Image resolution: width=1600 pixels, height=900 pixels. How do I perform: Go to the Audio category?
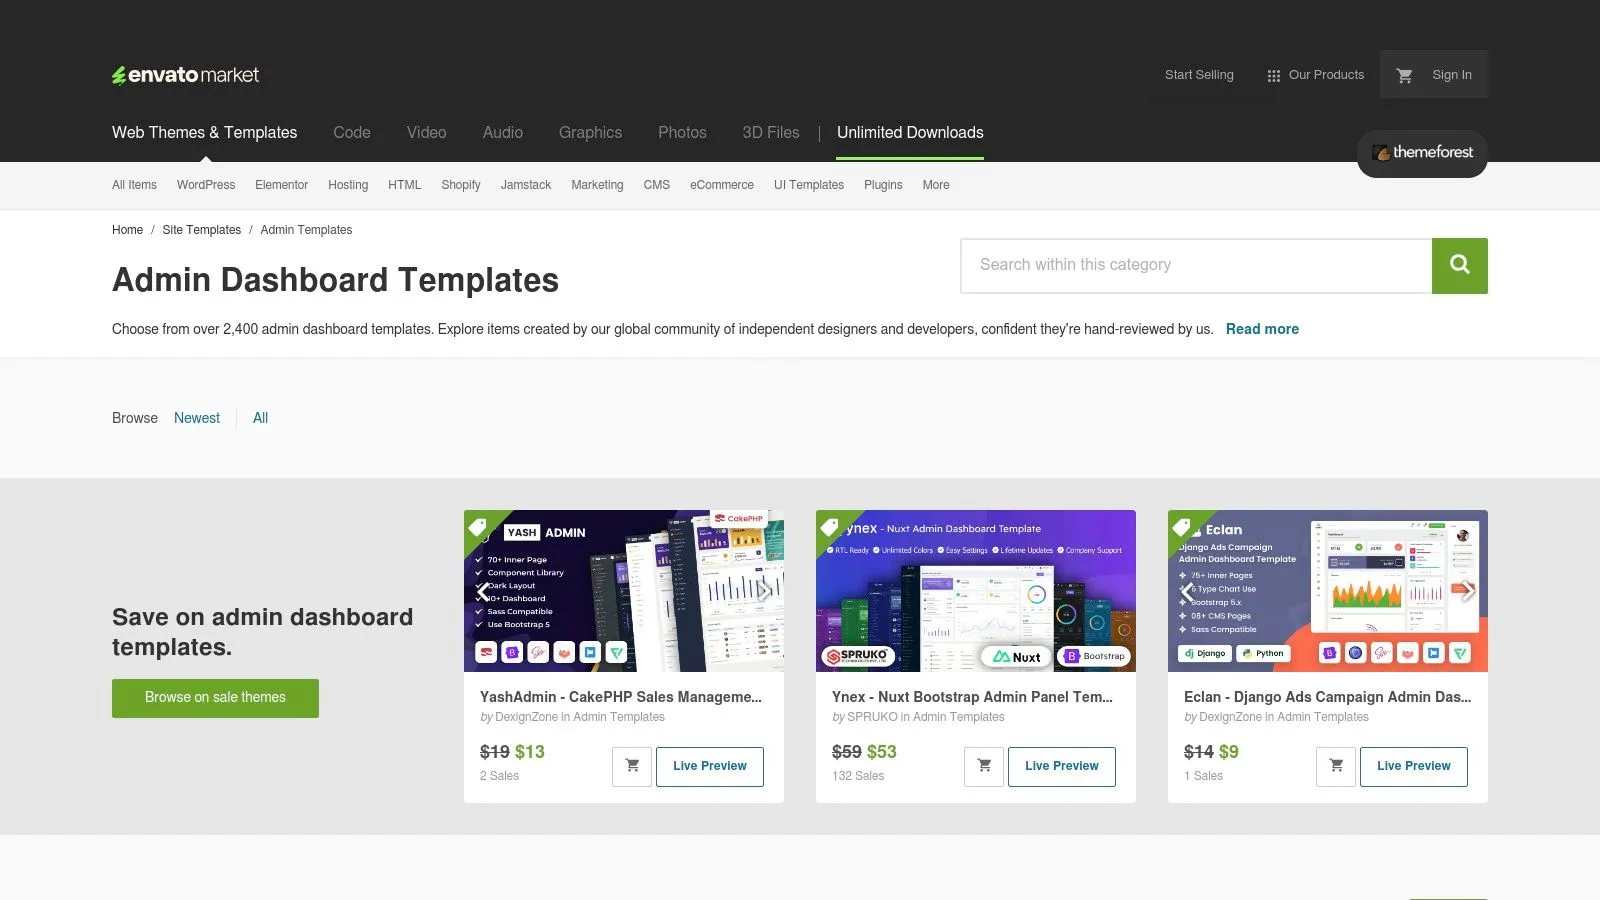point(503,133)
